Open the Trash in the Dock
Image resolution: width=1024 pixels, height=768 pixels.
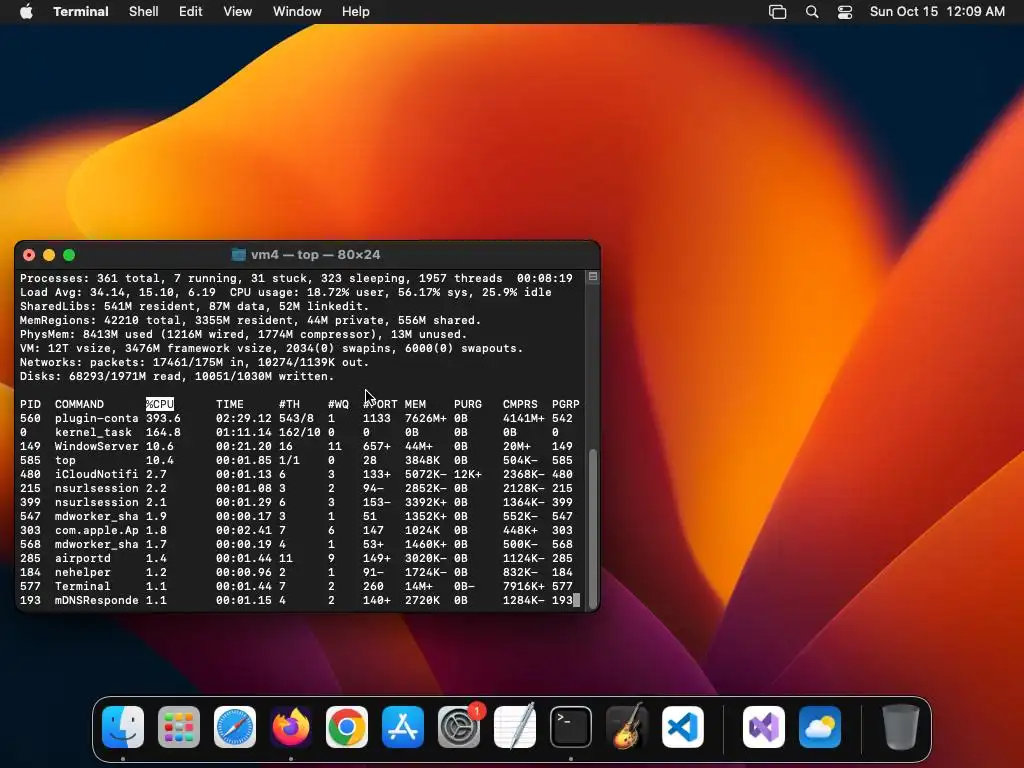point(901,727)
